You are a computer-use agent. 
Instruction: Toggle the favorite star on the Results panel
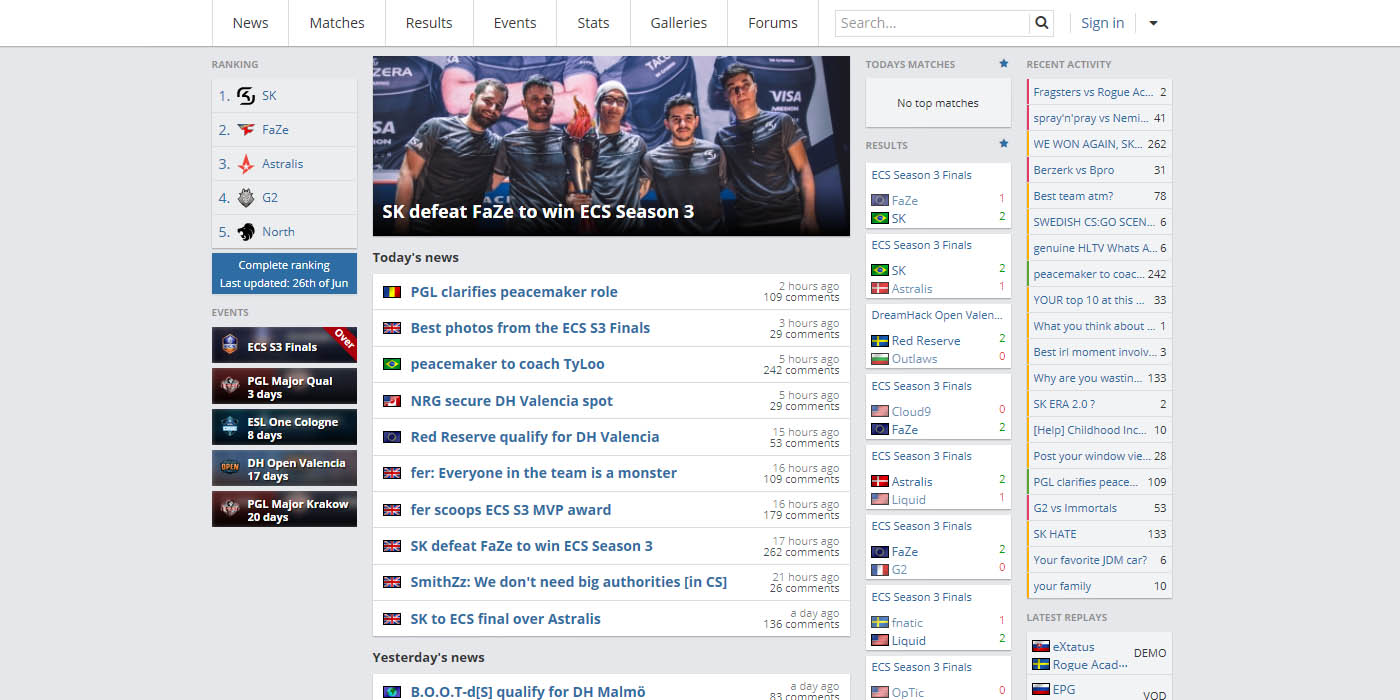click(x=1003, y=144)
